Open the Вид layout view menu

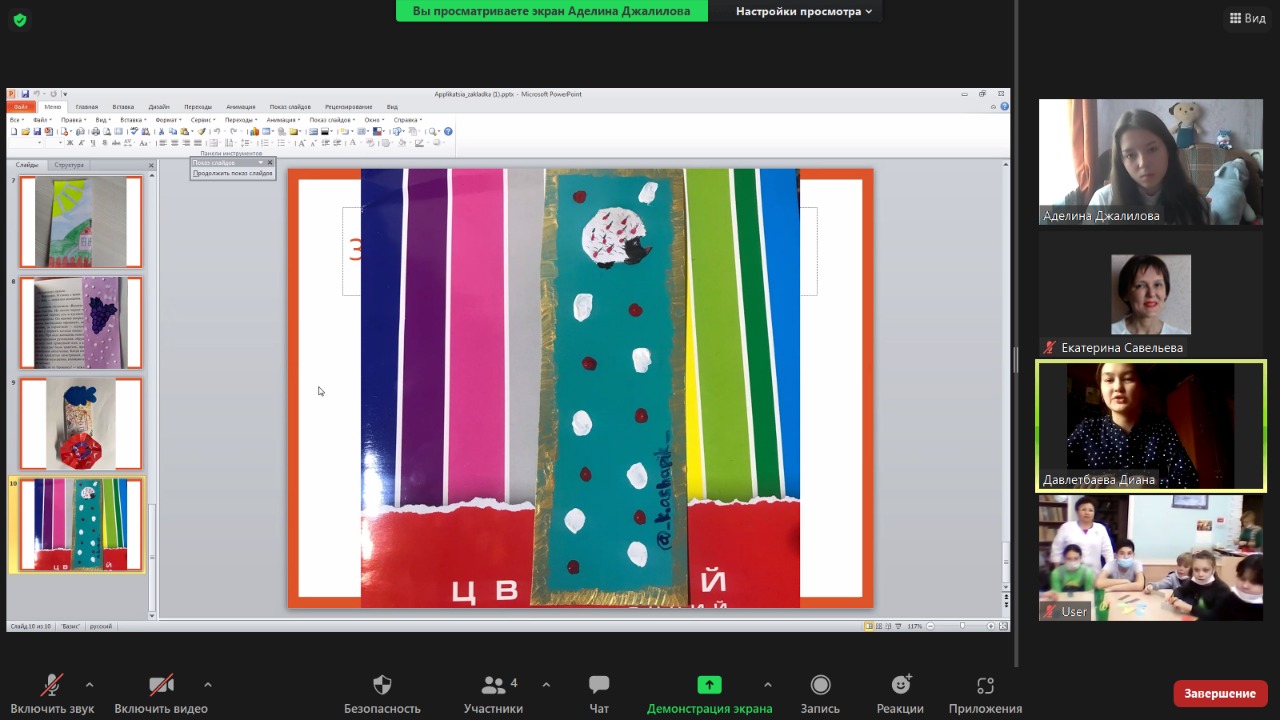tap(1247, 18)
